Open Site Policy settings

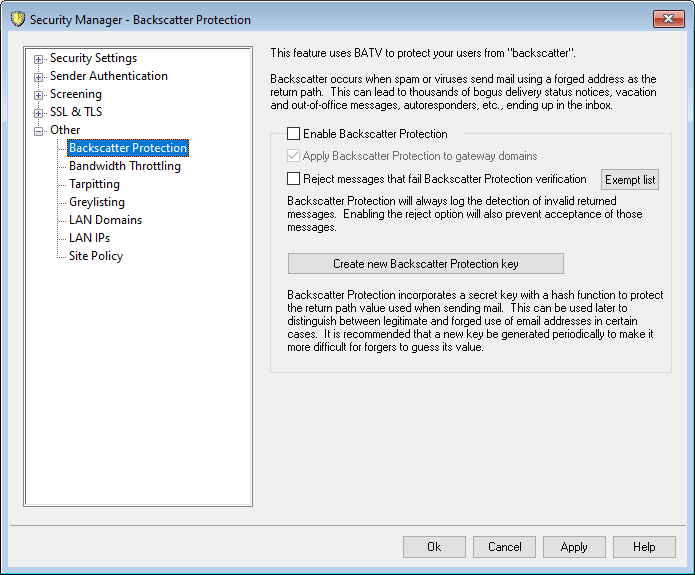96,256
